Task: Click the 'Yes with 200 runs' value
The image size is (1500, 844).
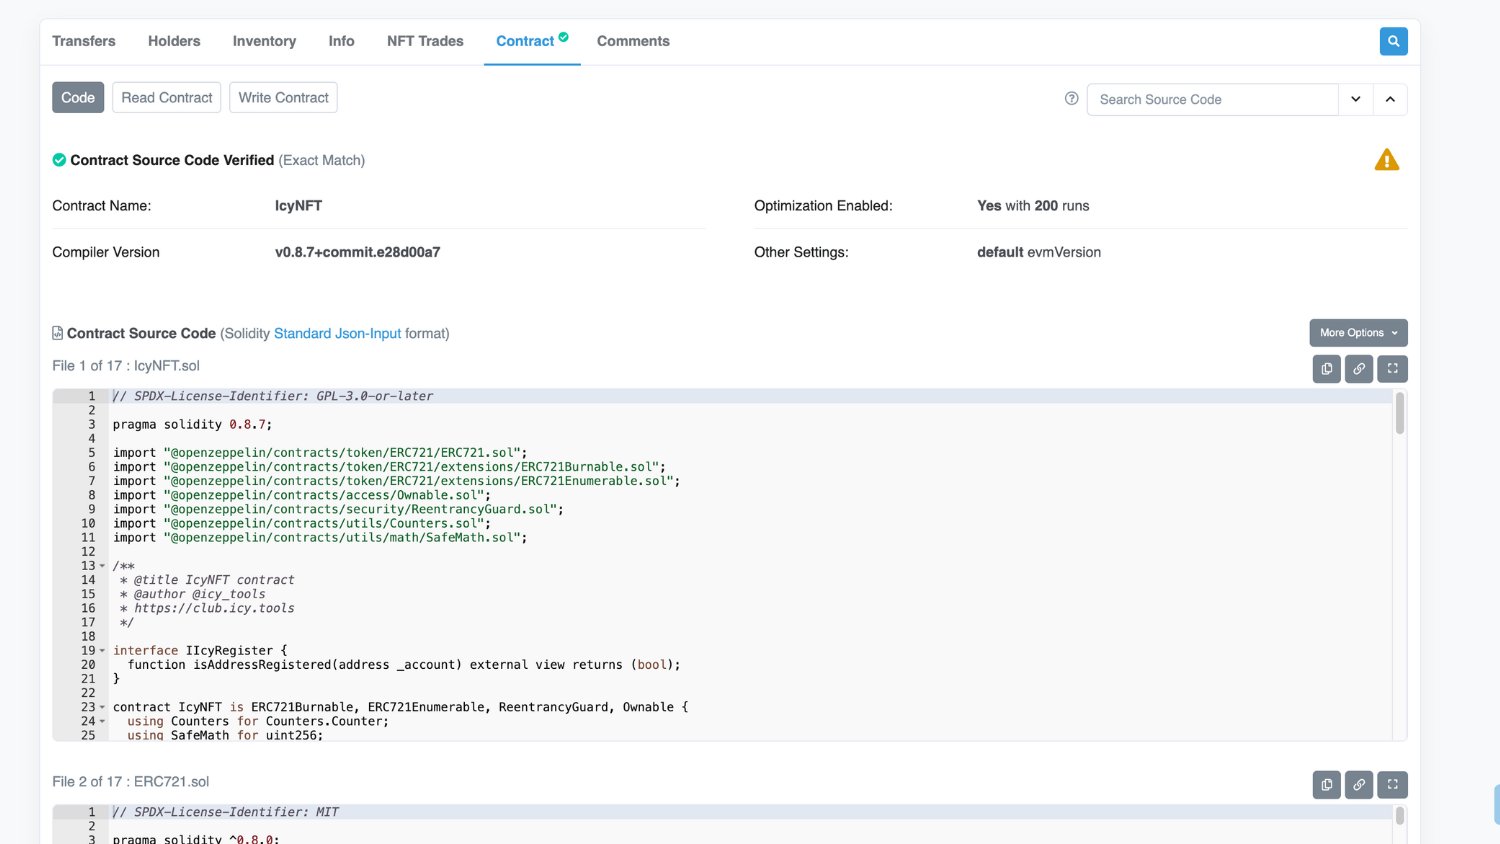Action: 1033,205
